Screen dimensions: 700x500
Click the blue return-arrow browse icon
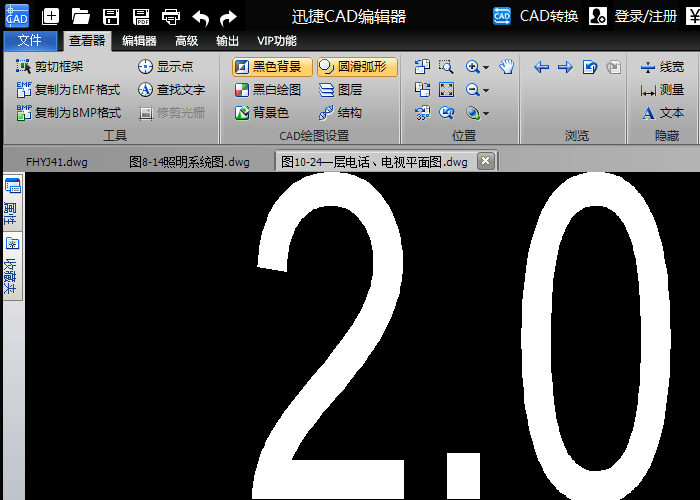[590, 67]
